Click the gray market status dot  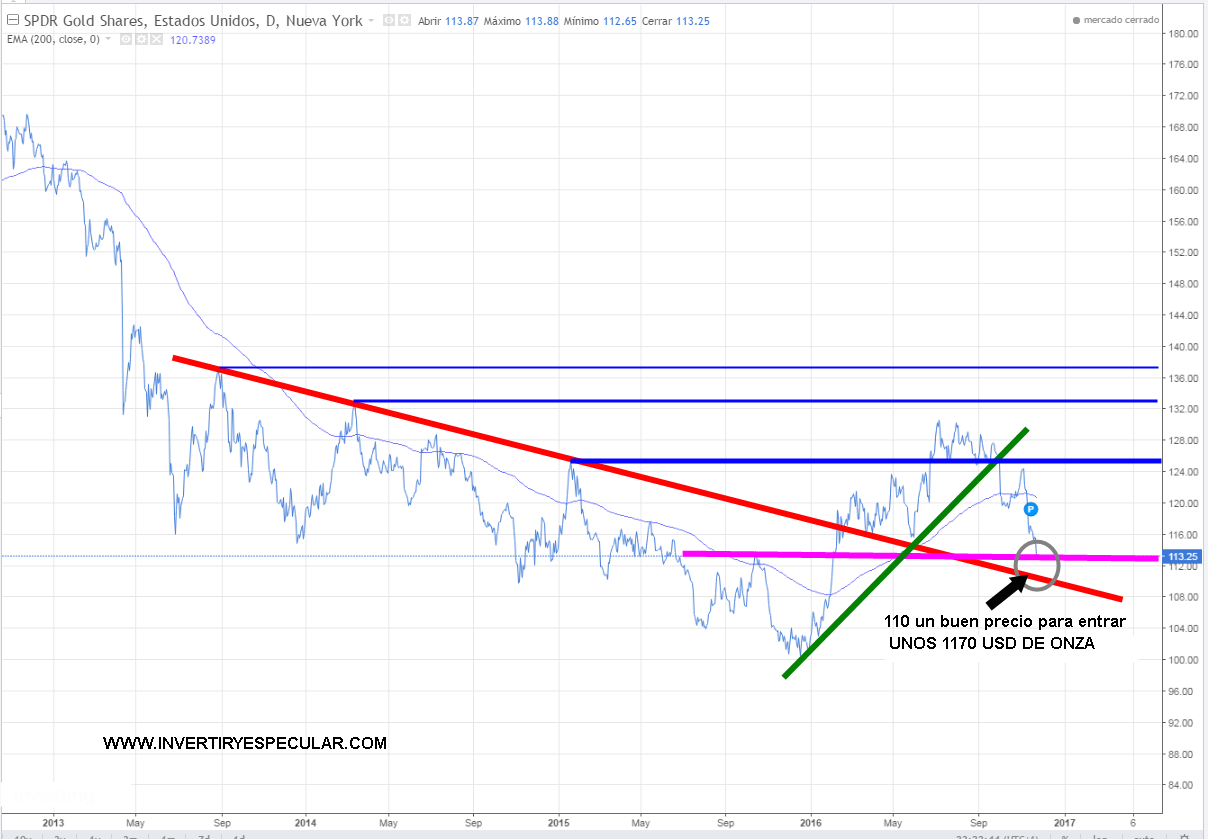pos(1076,20)
